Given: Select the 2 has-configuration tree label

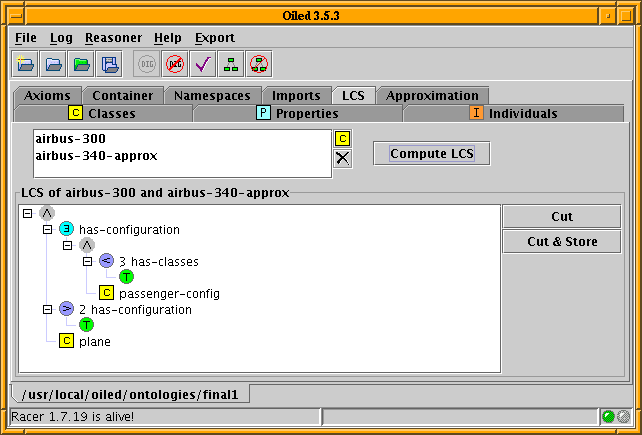Looking at the screenshot, I should tap(135, 309).
